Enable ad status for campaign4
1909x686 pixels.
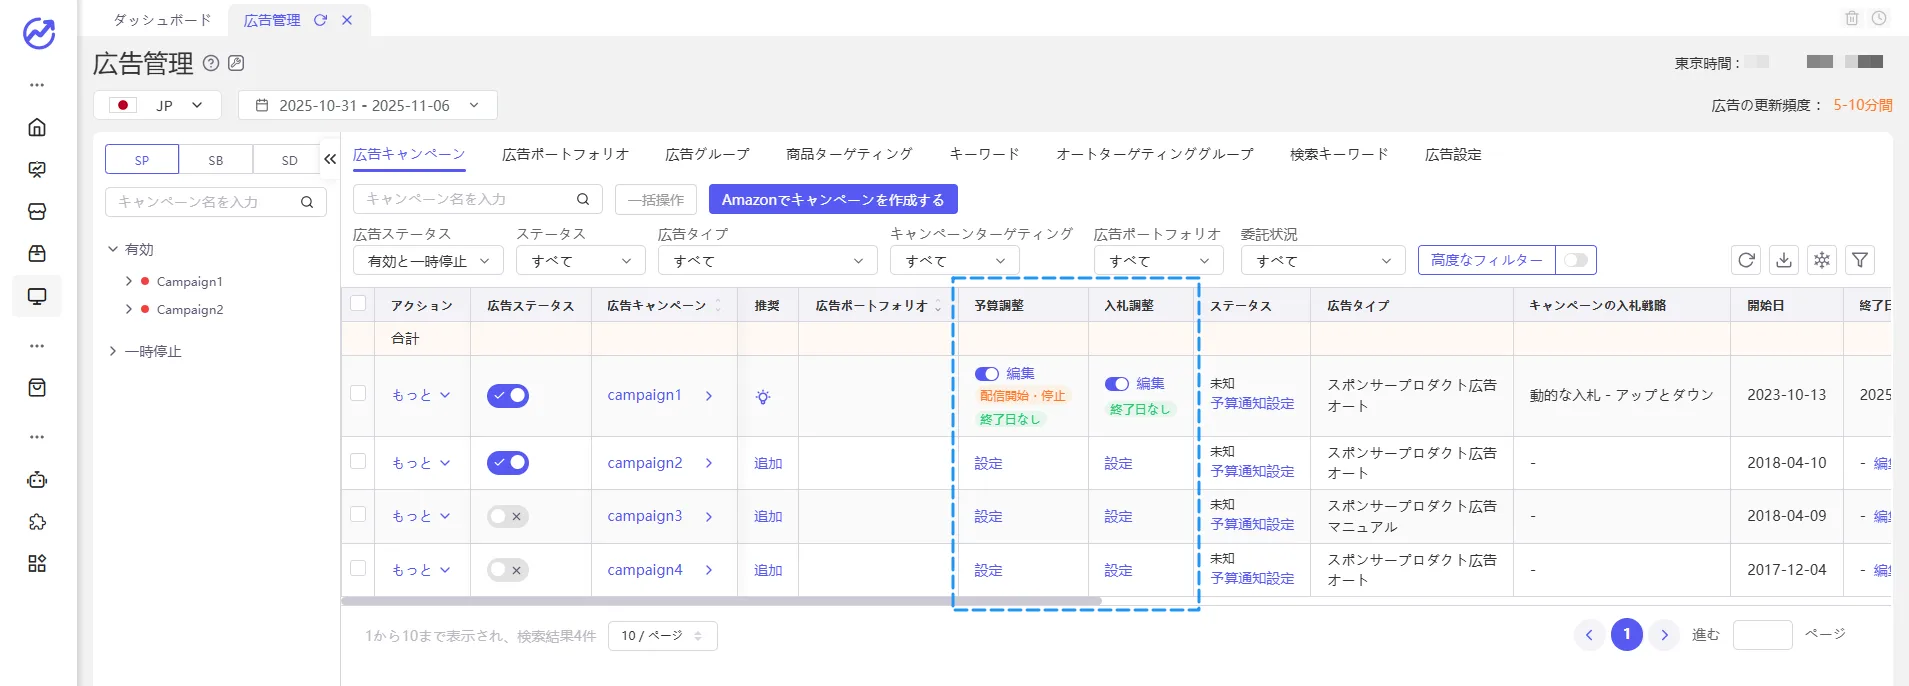508,570
